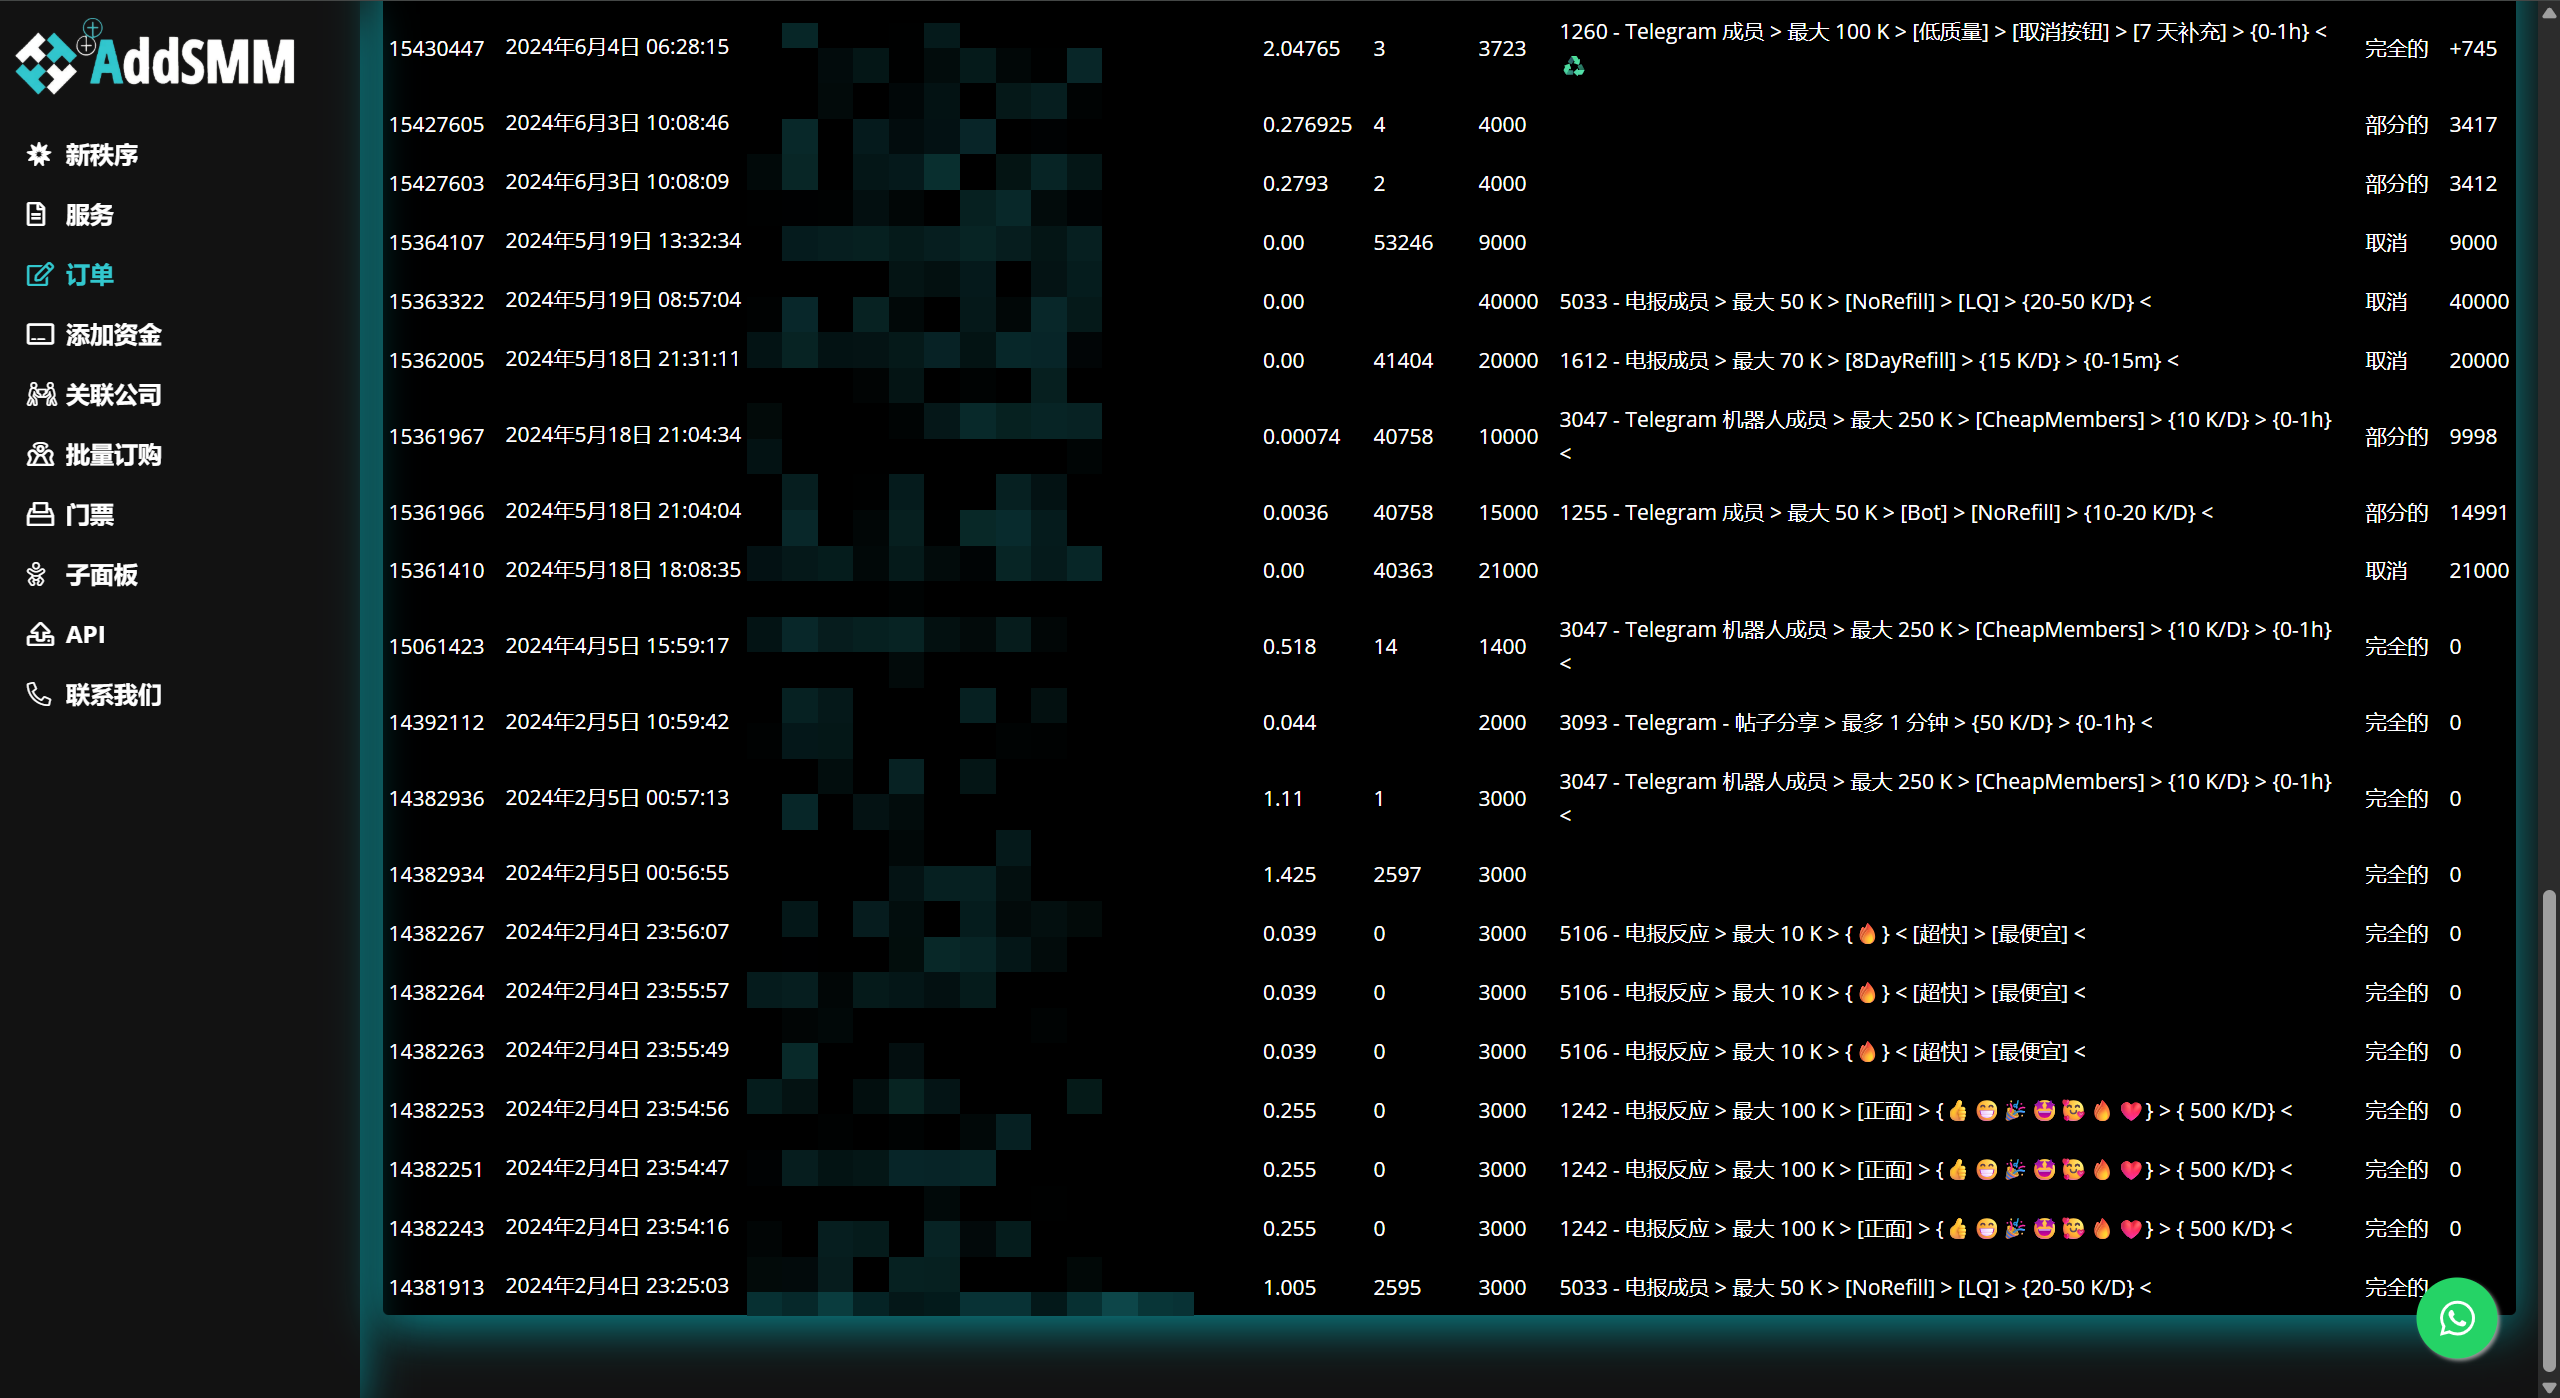The height and width of the screenshot is (1398, 2560).
Task: Click remains value 14991
Action: point(2478,512)
